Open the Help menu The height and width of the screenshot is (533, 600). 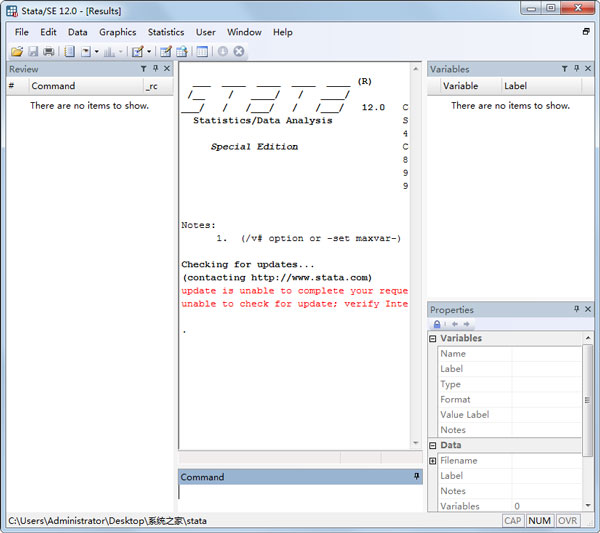coord(283,32)
